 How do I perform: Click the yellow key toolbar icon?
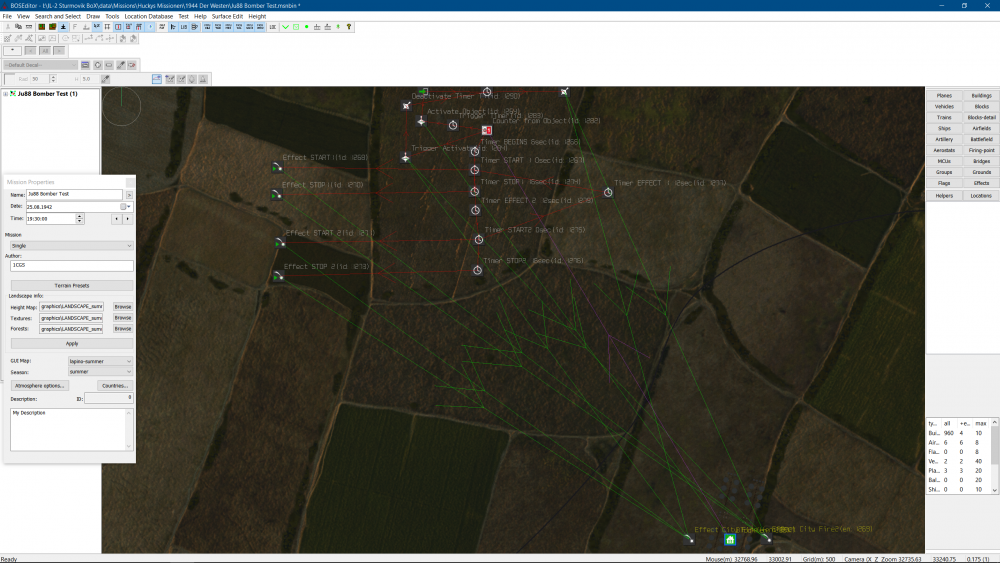[349, 27]
